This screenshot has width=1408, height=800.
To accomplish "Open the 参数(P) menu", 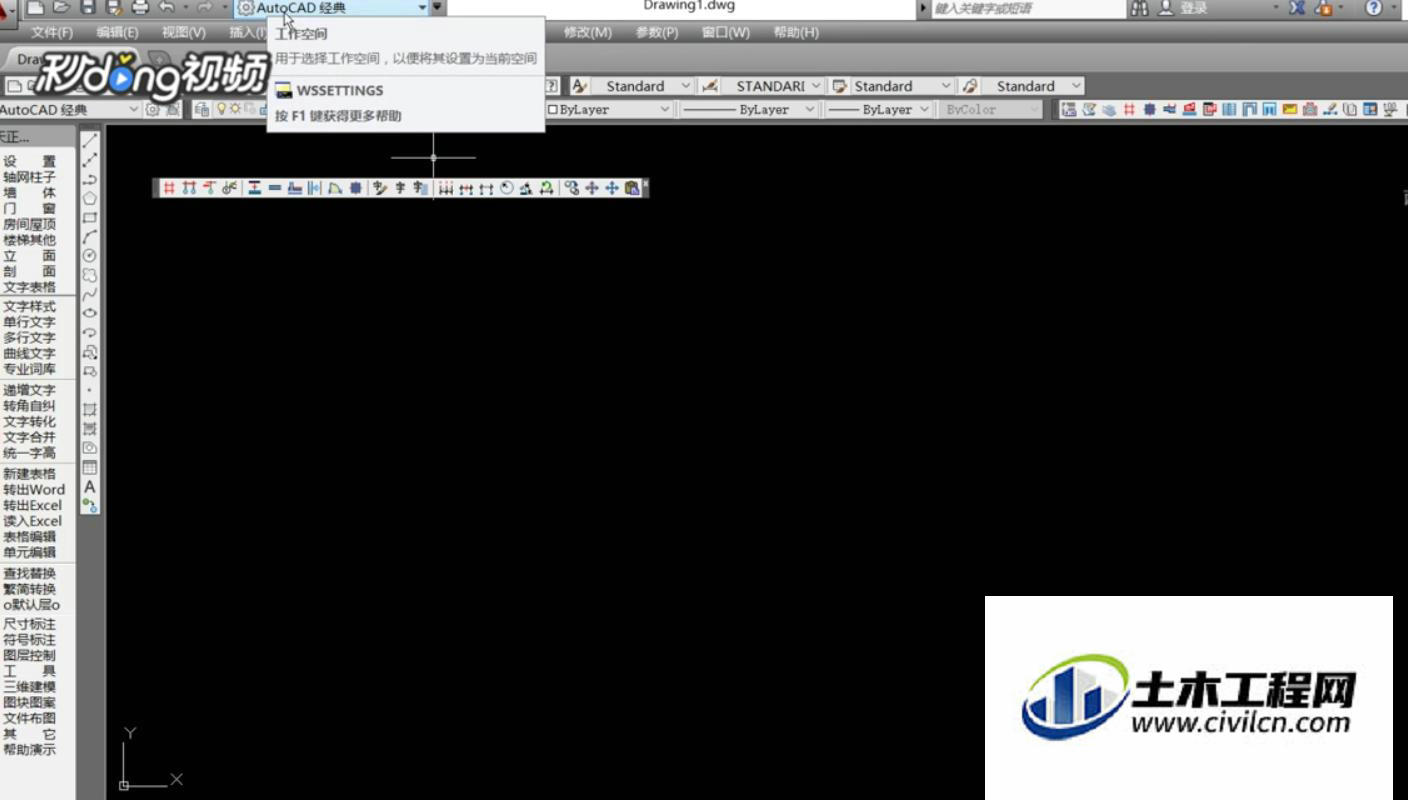I will click(x=657, y=32).
